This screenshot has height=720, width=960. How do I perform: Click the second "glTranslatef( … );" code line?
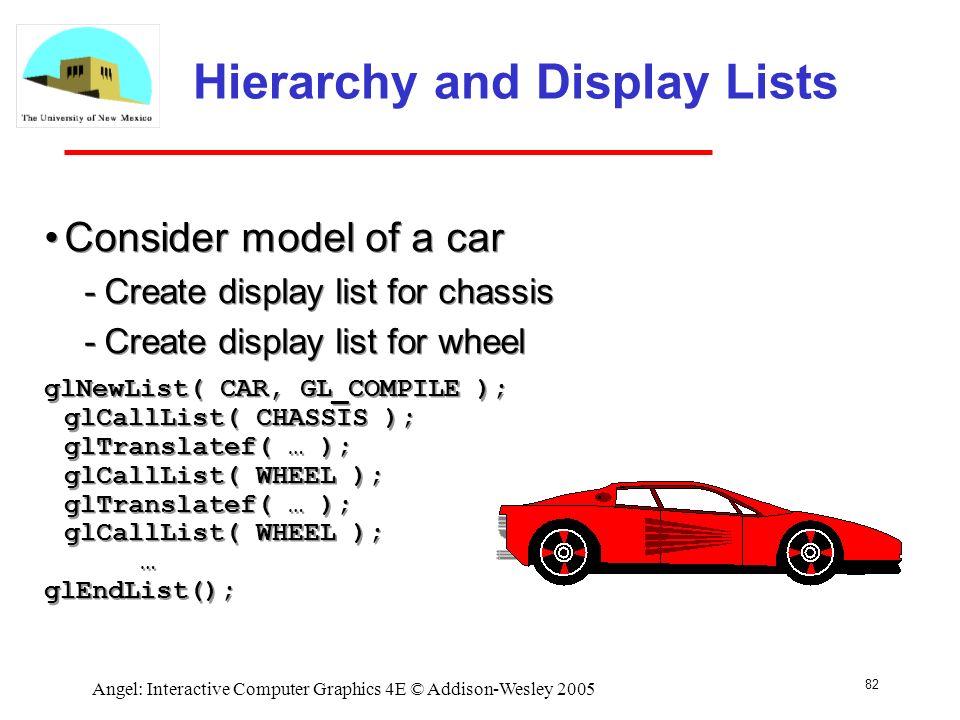[x=208, y=504]
